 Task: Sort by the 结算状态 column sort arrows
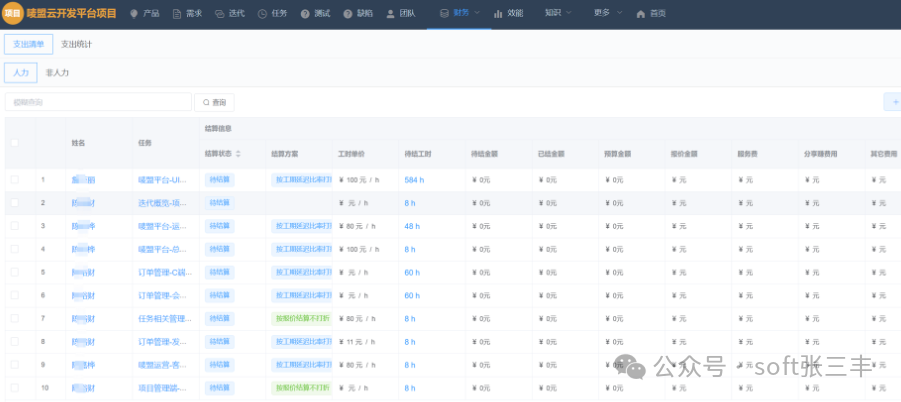238,154
